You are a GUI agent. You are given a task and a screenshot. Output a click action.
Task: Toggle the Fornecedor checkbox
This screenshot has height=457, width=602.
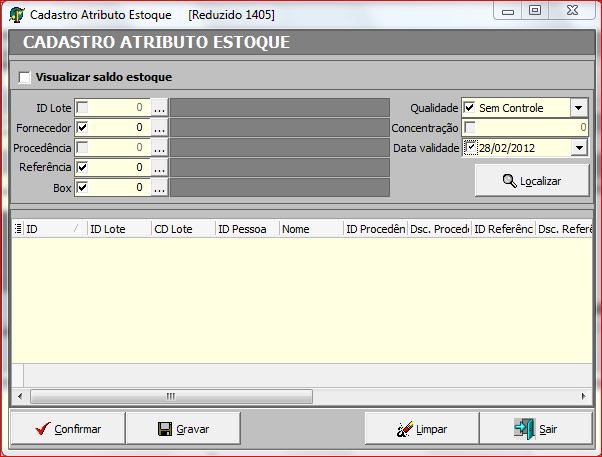83,128
